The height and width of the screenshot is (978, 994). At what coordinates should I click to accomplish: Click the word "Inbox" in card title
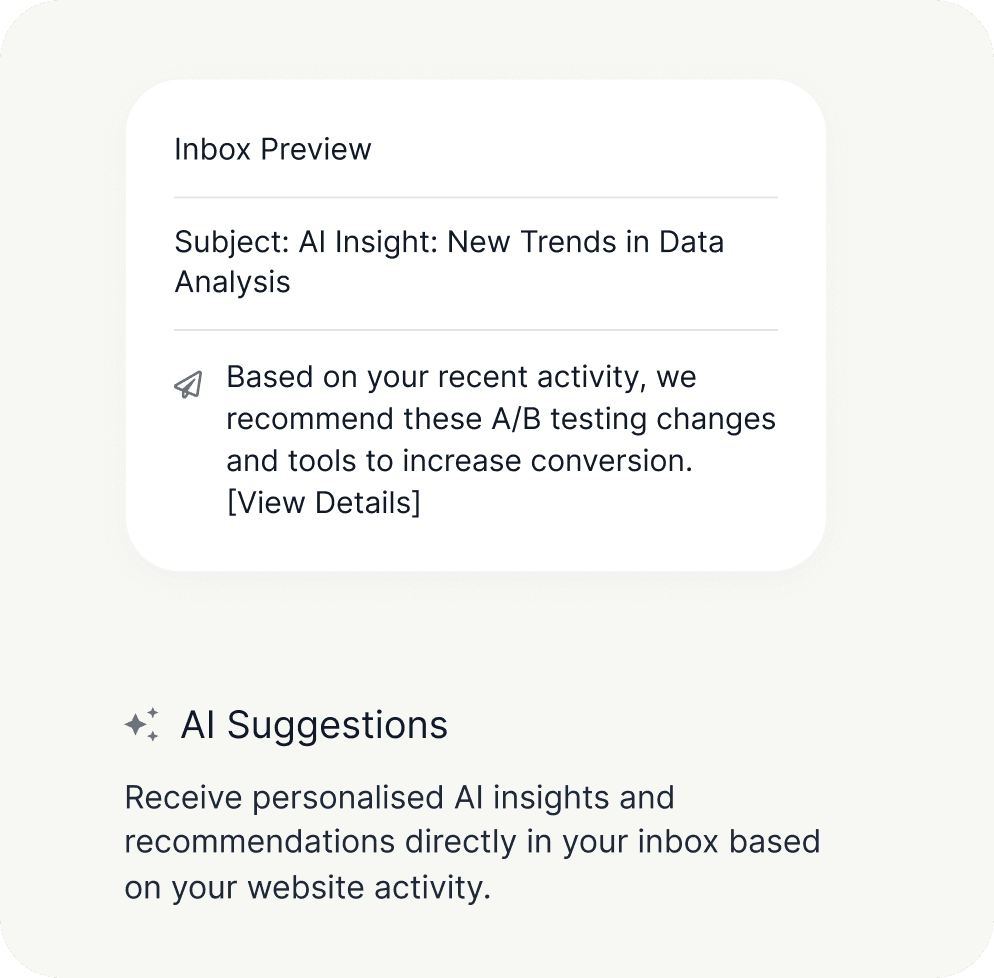click(213, 149)
